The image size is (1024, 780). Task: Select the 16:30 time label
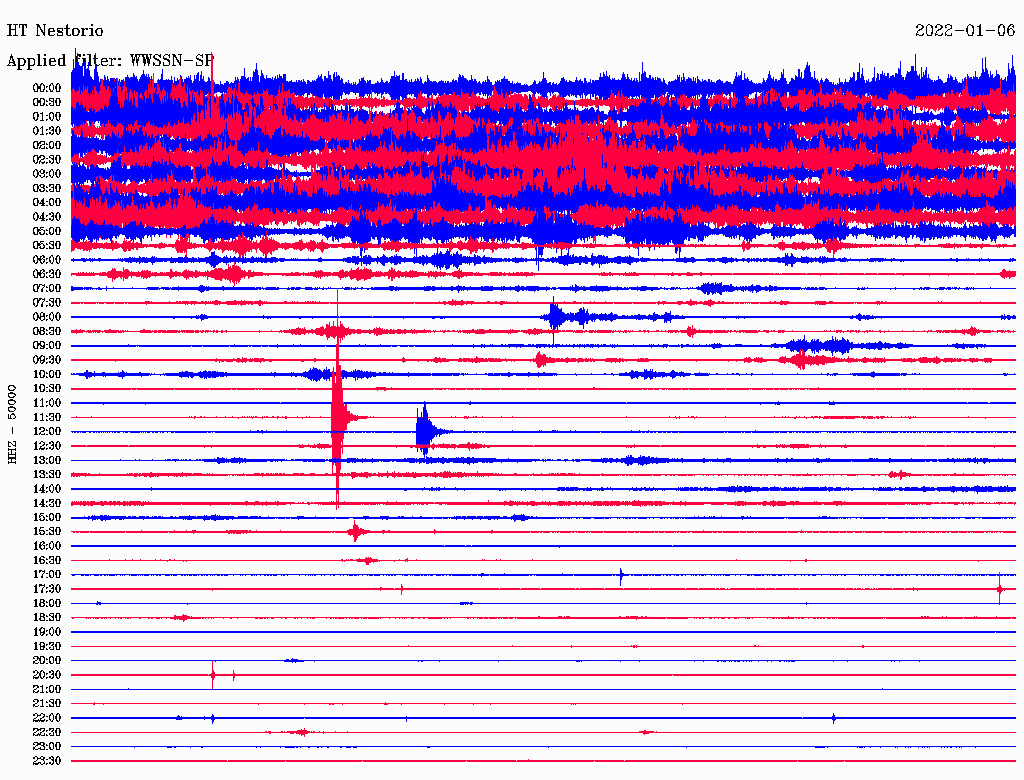(47, 560)
